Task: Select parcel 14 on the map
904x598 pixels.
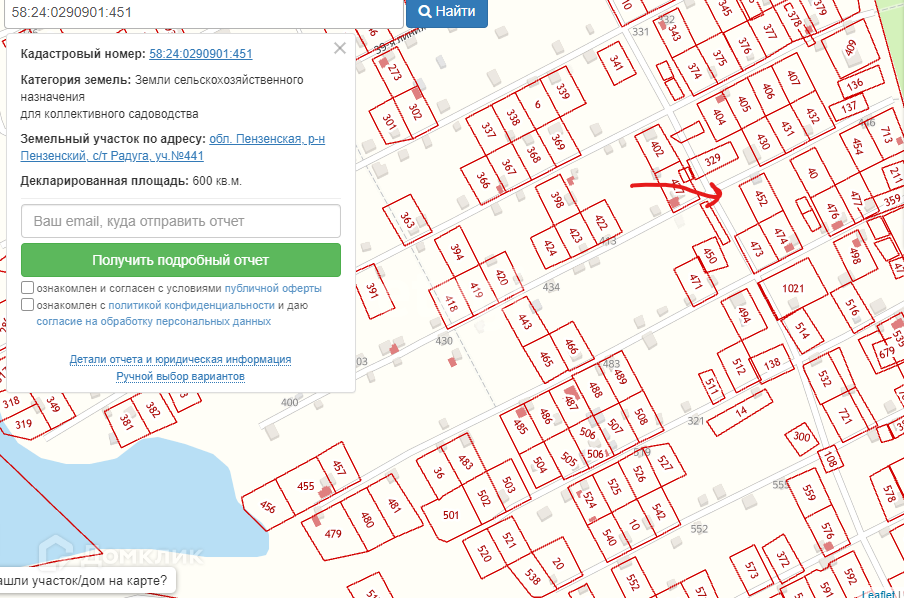Action: point(741,411)
